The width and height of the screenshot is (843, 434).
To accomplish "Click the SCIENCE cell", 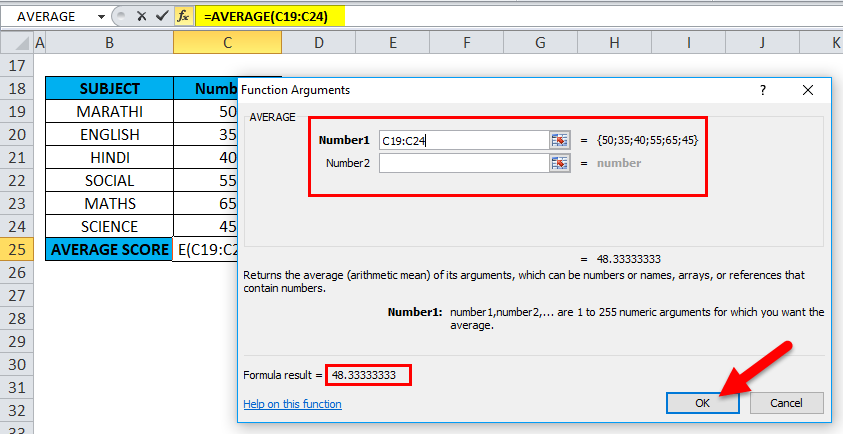I will pos(109,226).
